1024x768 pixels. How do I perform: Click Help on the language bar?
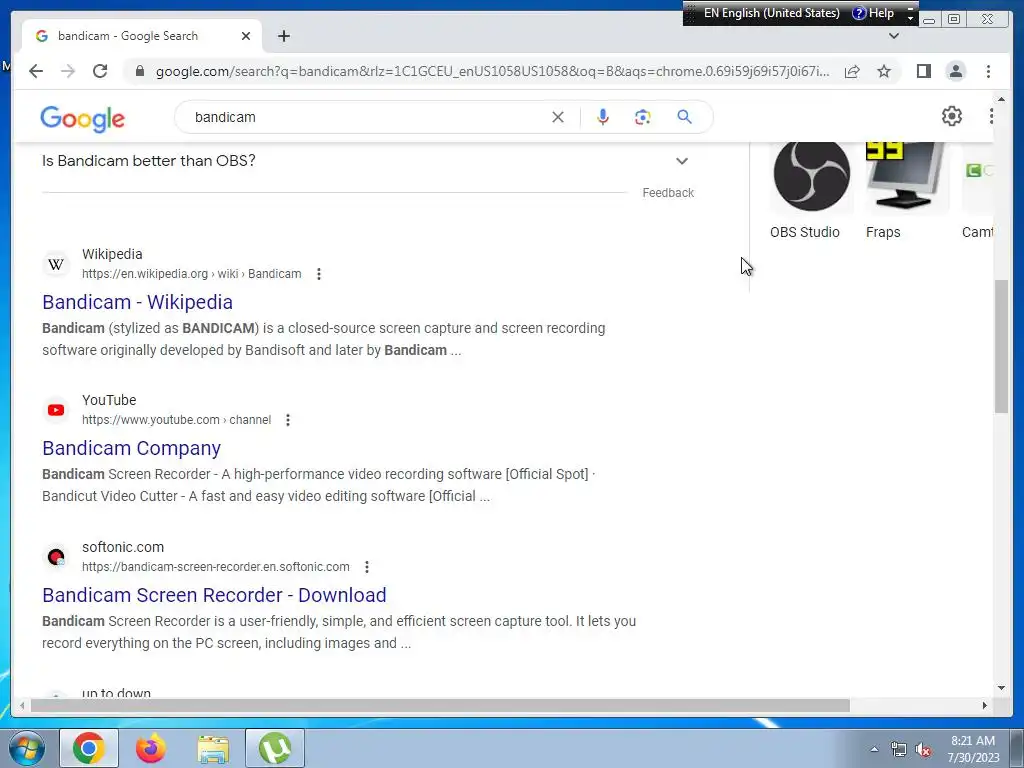(x=873, y=13)
